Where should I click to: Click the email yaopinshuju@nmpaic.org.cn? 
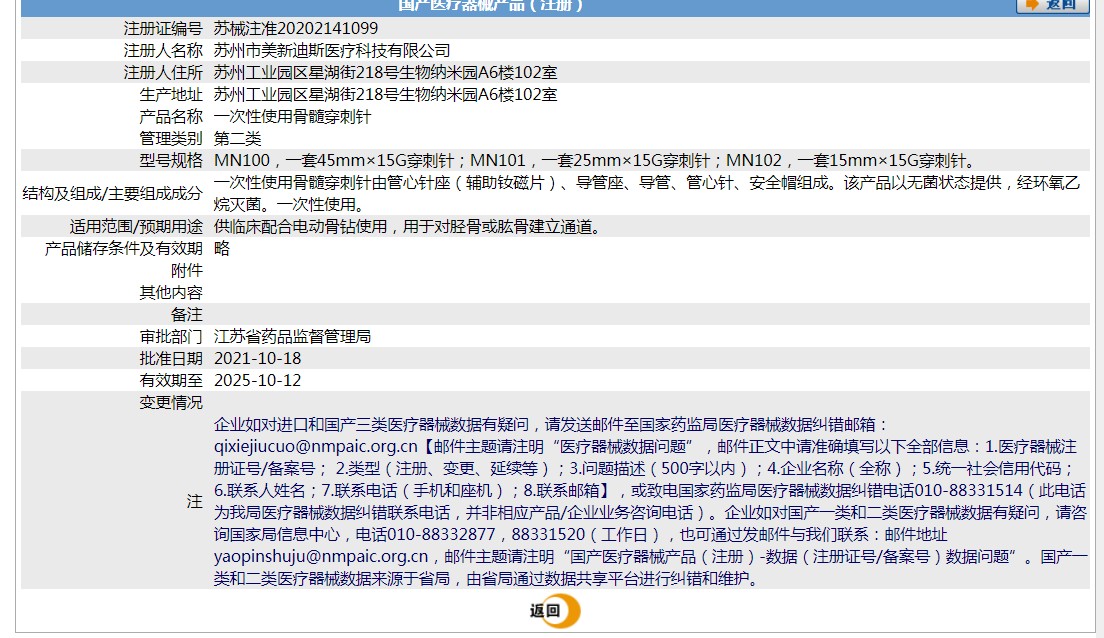[x=321, y=556]
